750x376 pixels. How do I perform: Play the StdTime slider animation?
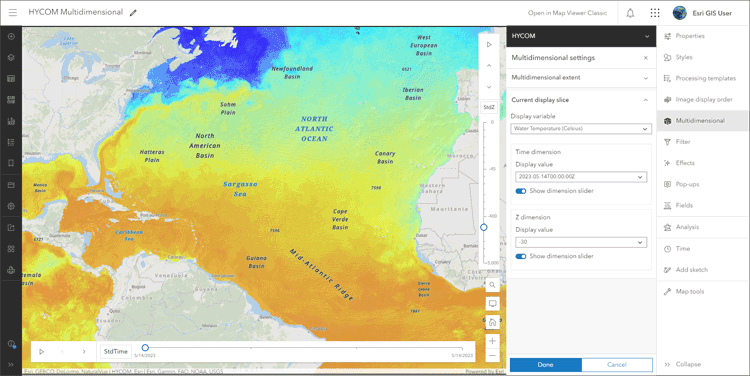(x=42, y=352)
